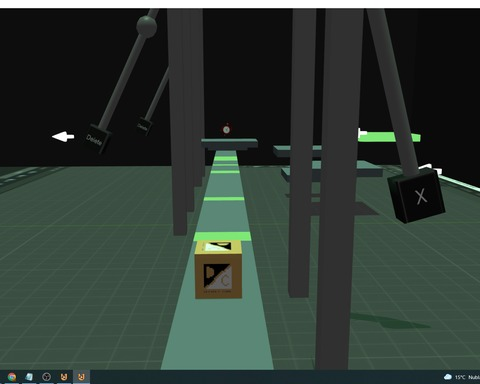The width and height of the screenshot is (480, 384).
Task: Hit the smaller, distant Delete hammer block
Action: (144, 126)
